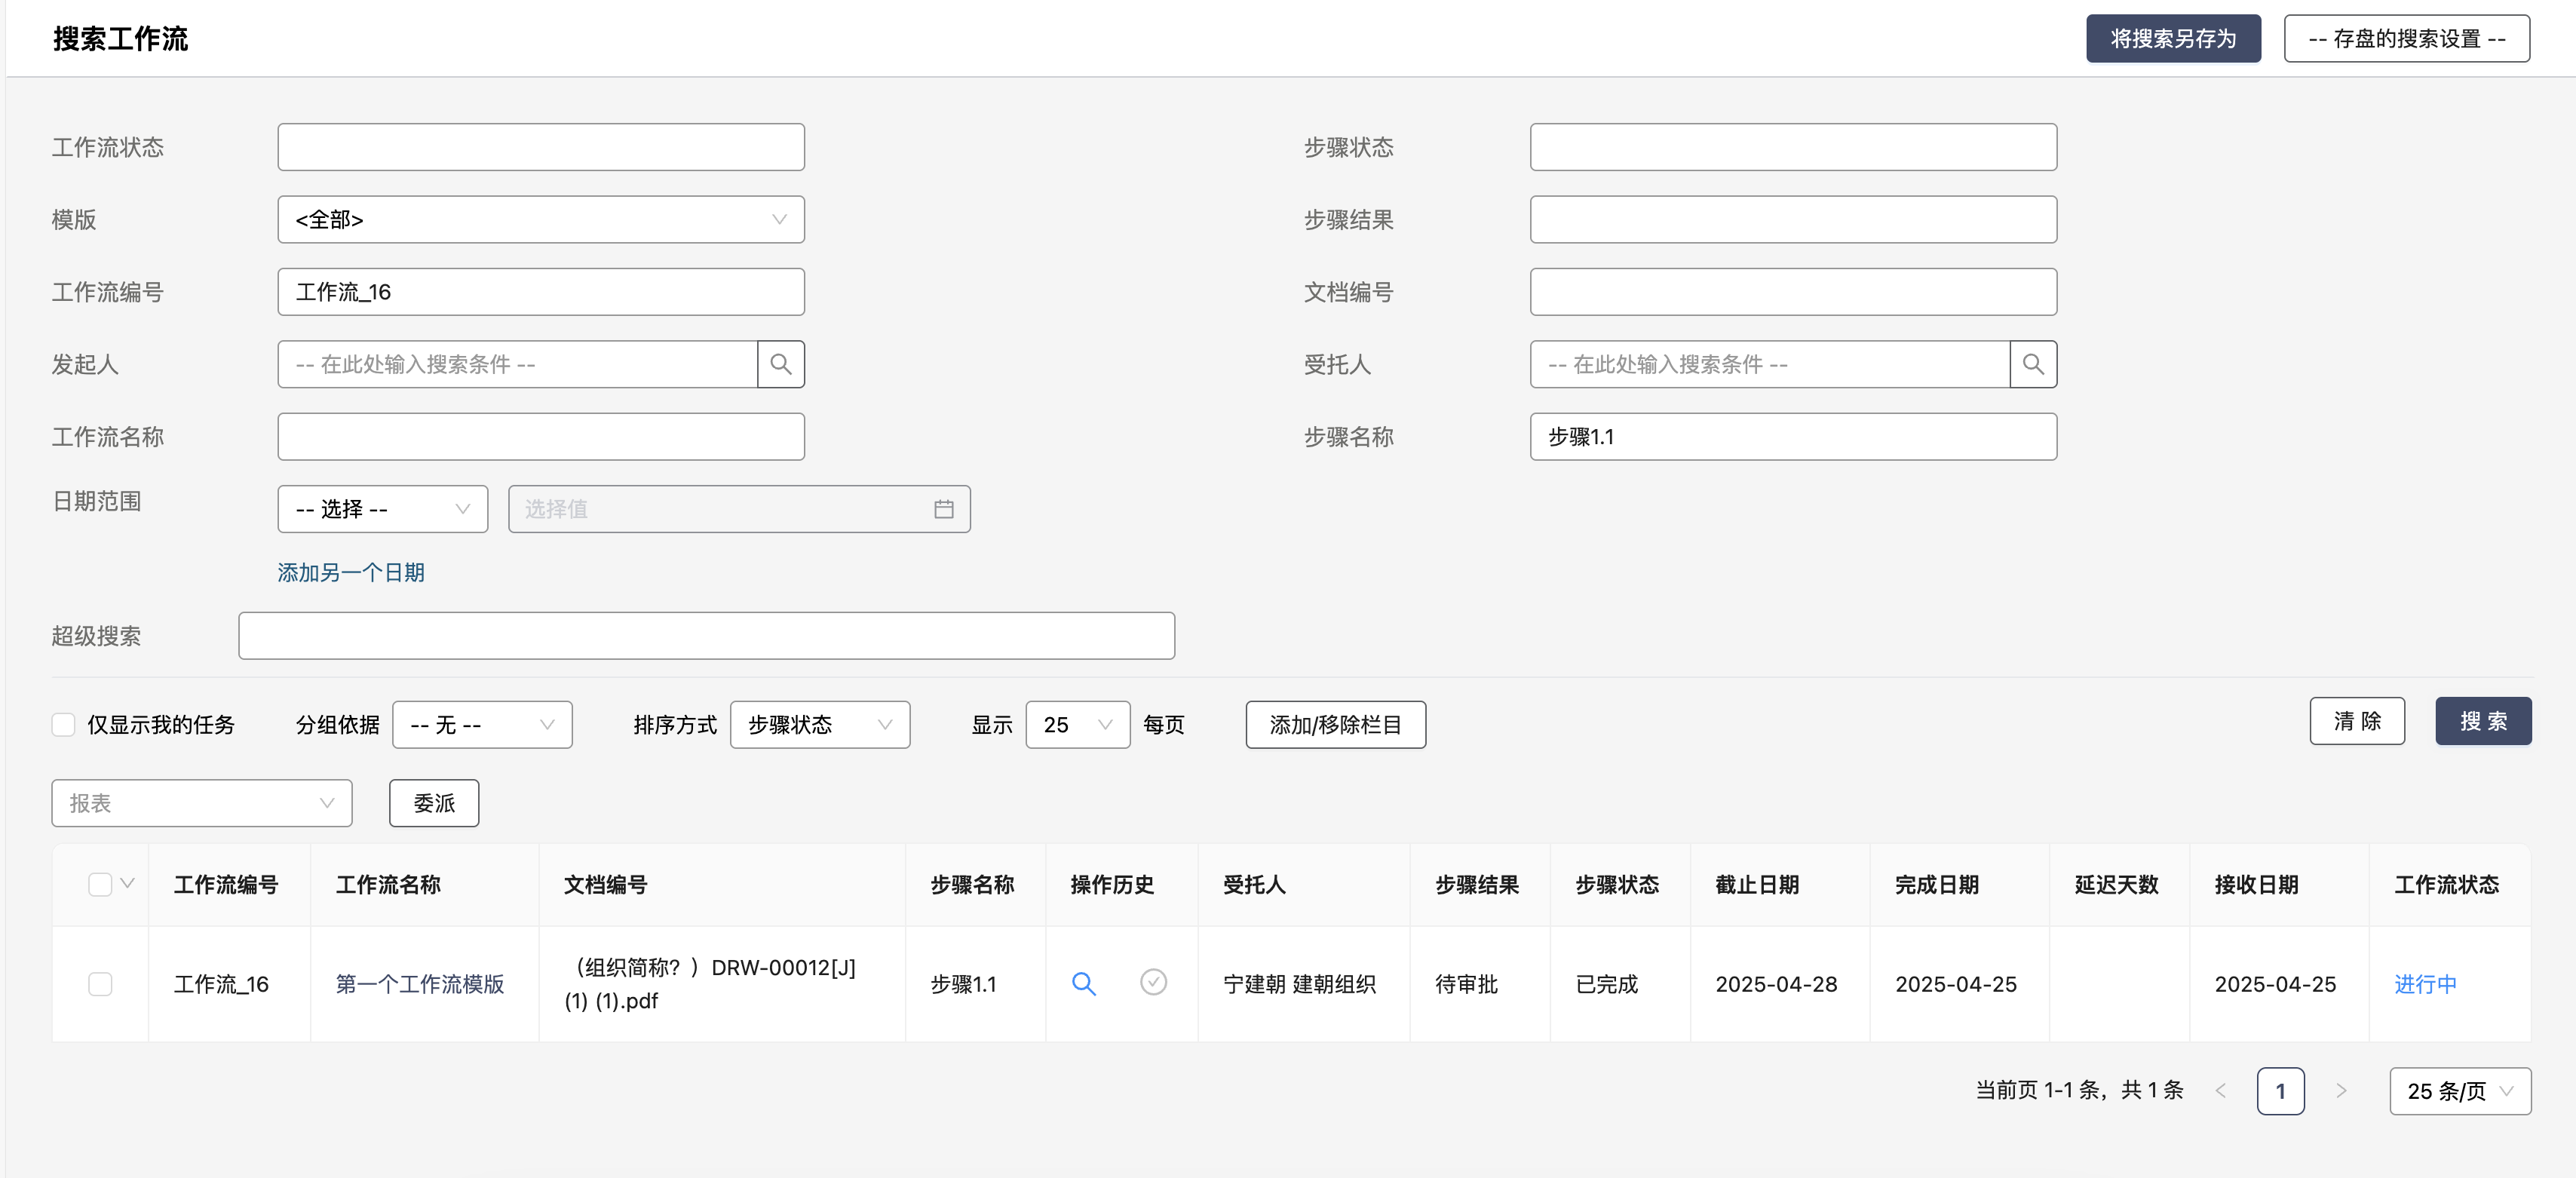The height and width of the screenshot is (1178, 2576).
Task: Go to next page arrow
Action: (2341, 1091)
